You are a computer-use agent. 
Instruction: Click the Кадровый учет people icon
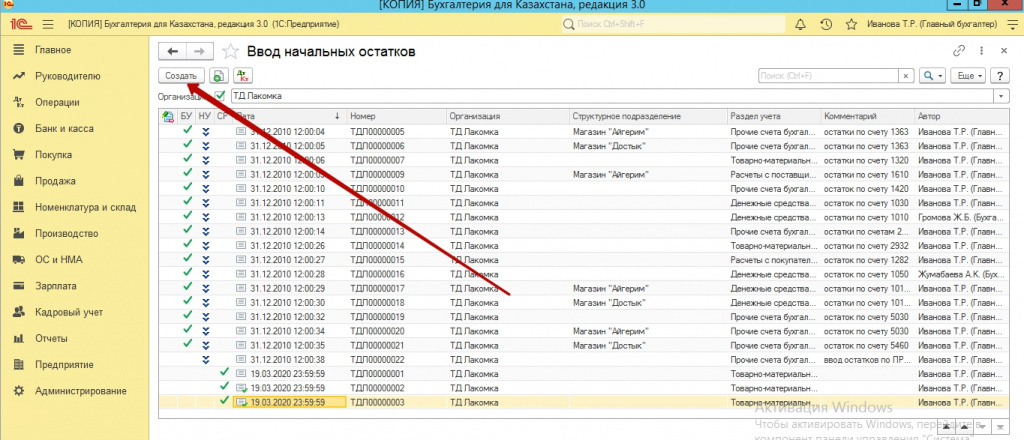point(19,312)
